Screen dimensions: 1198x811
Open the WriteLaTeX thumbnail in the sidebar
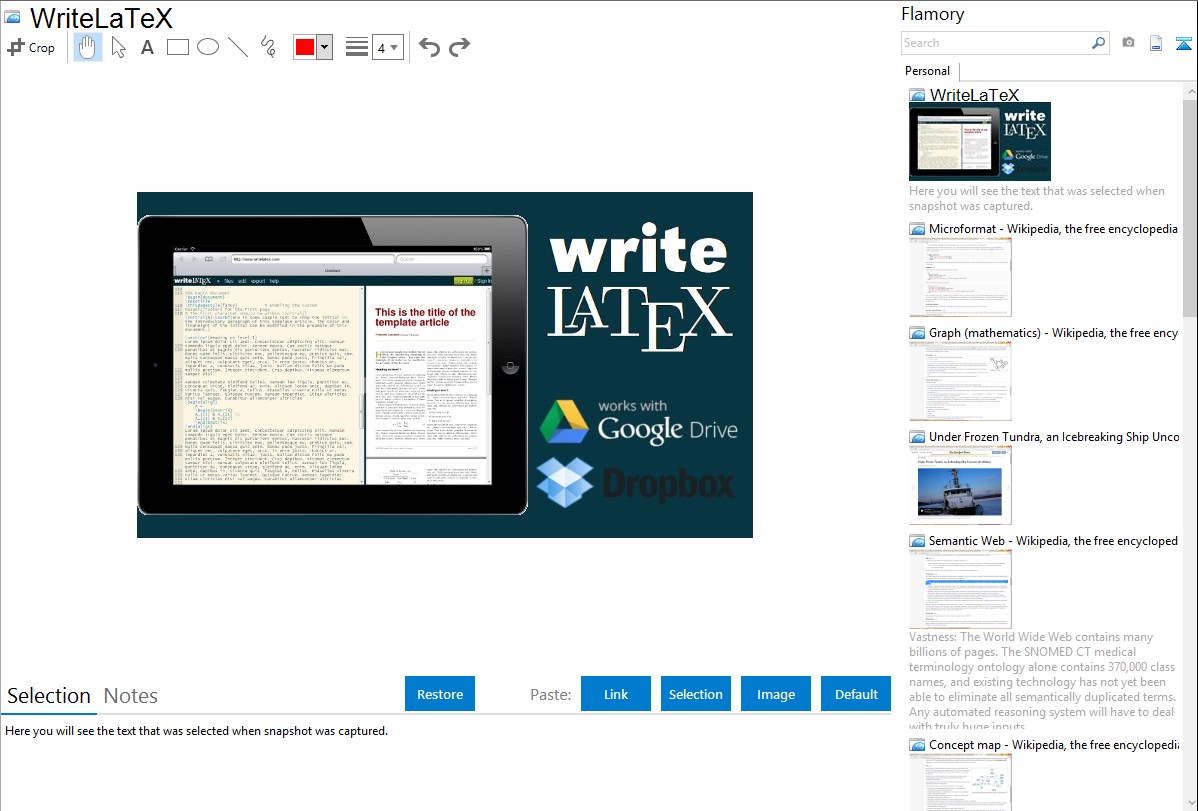point(979,141)
